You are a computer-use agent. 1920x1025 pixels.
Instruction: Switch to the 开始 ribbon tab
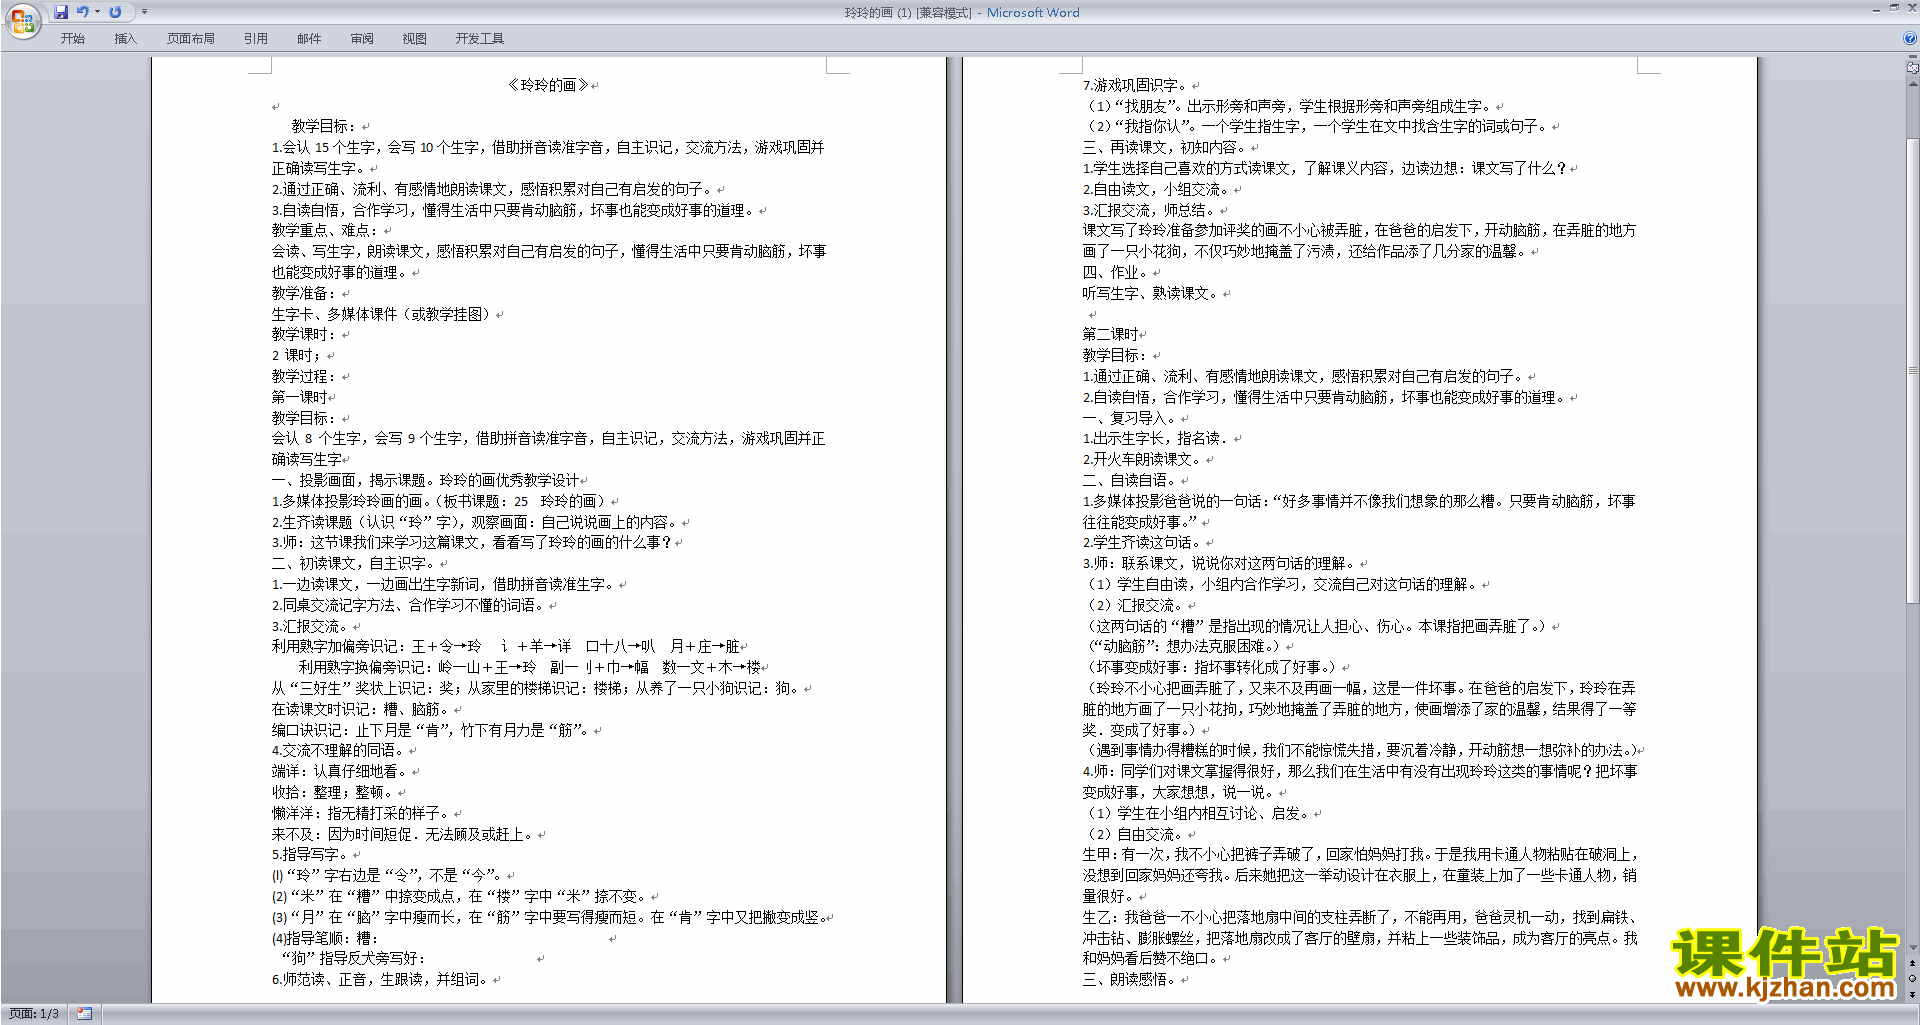coord(73,39)
